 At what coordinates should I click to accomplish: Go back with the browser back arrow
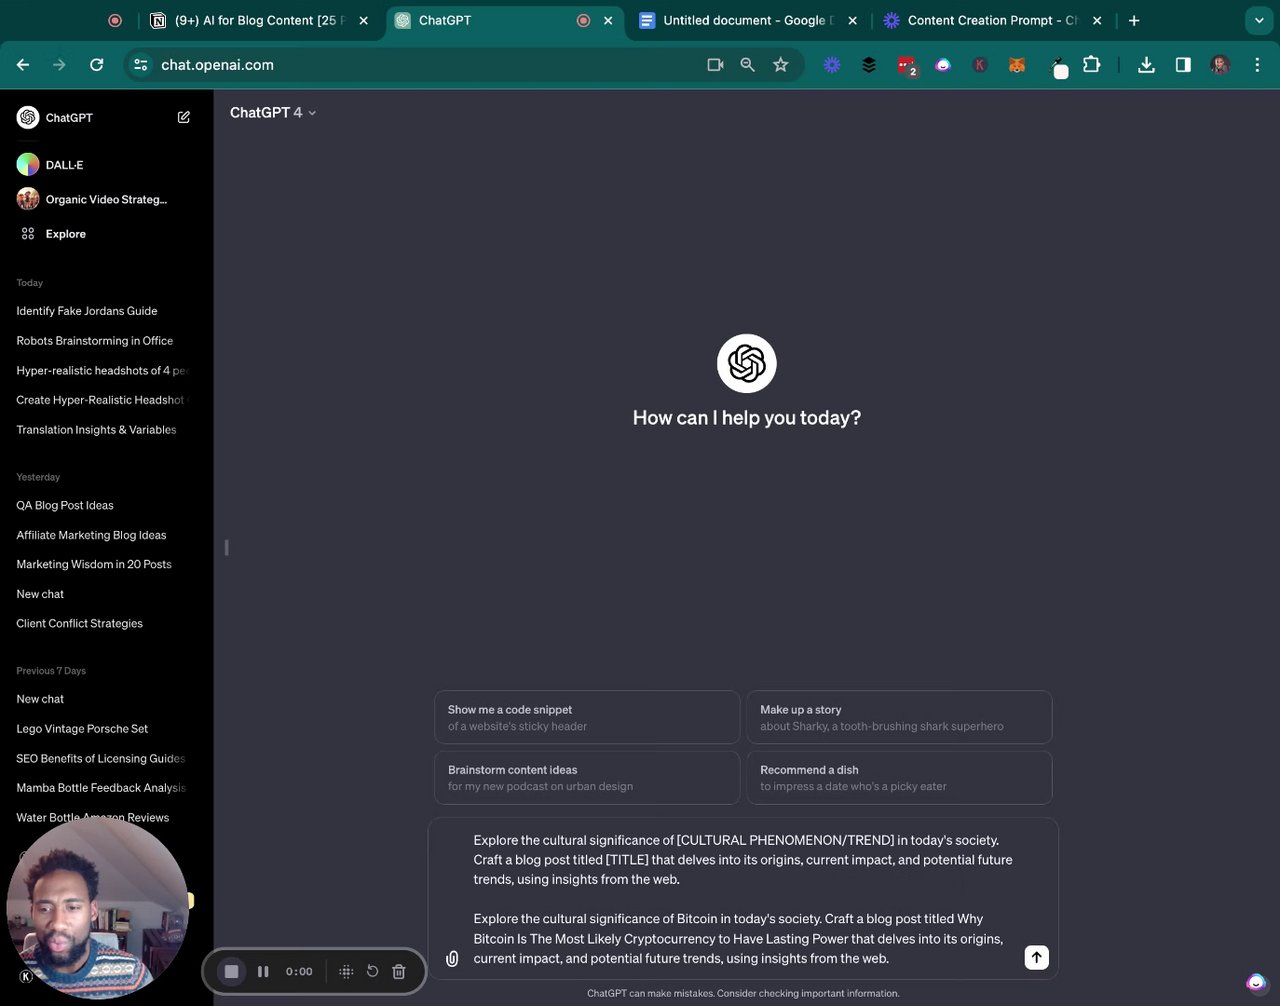click(x=23, y=65)
